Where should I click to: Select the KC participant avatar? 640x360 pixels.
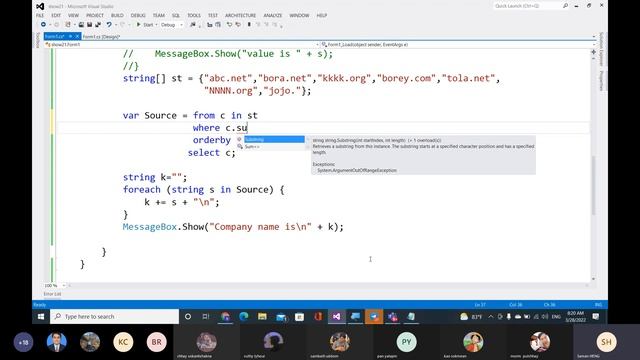pyautogui.click(x=123, y=342)
